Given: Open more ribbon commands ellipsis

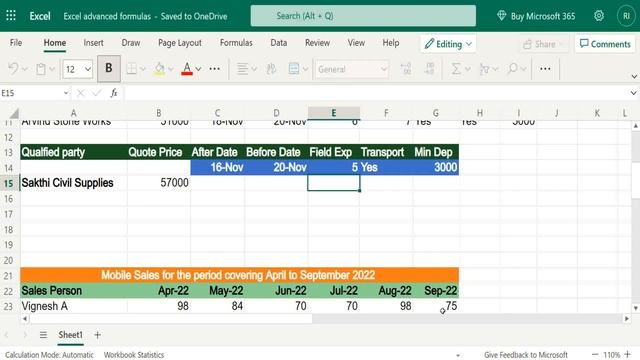Looking at the screenshot, I should [x=545, y=69].
